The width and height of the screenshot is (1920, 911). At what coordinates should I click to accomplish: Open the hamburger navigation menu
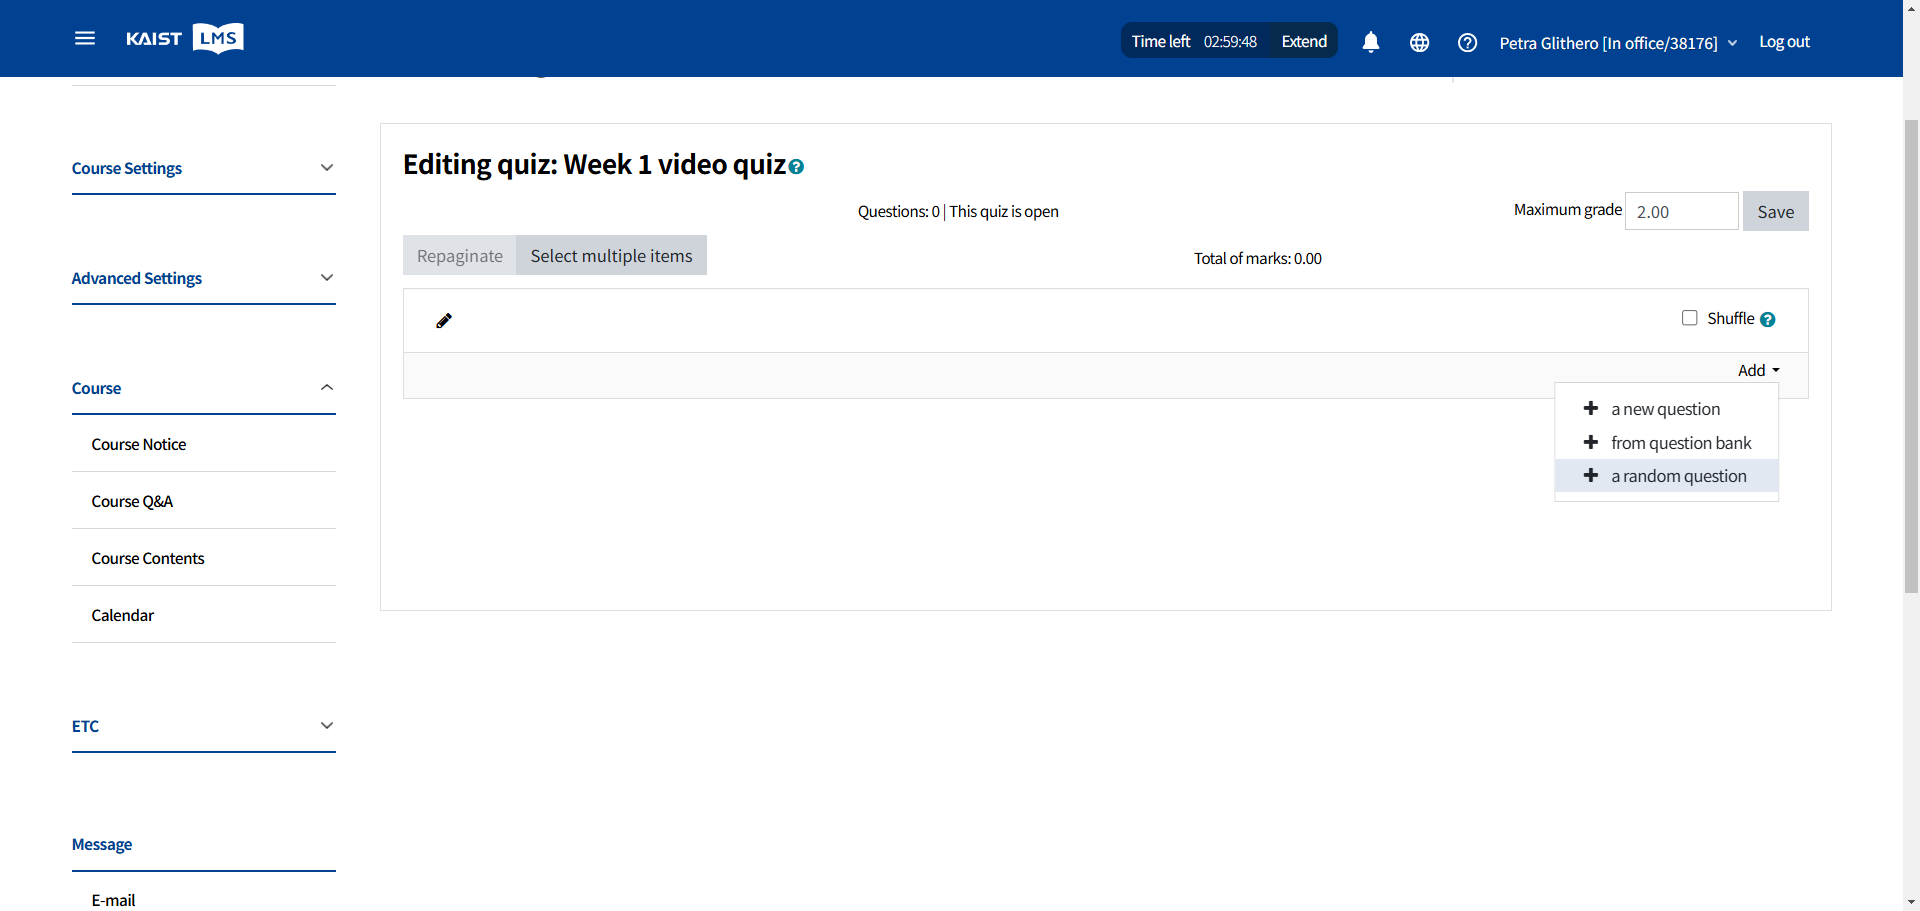point(85,38)
